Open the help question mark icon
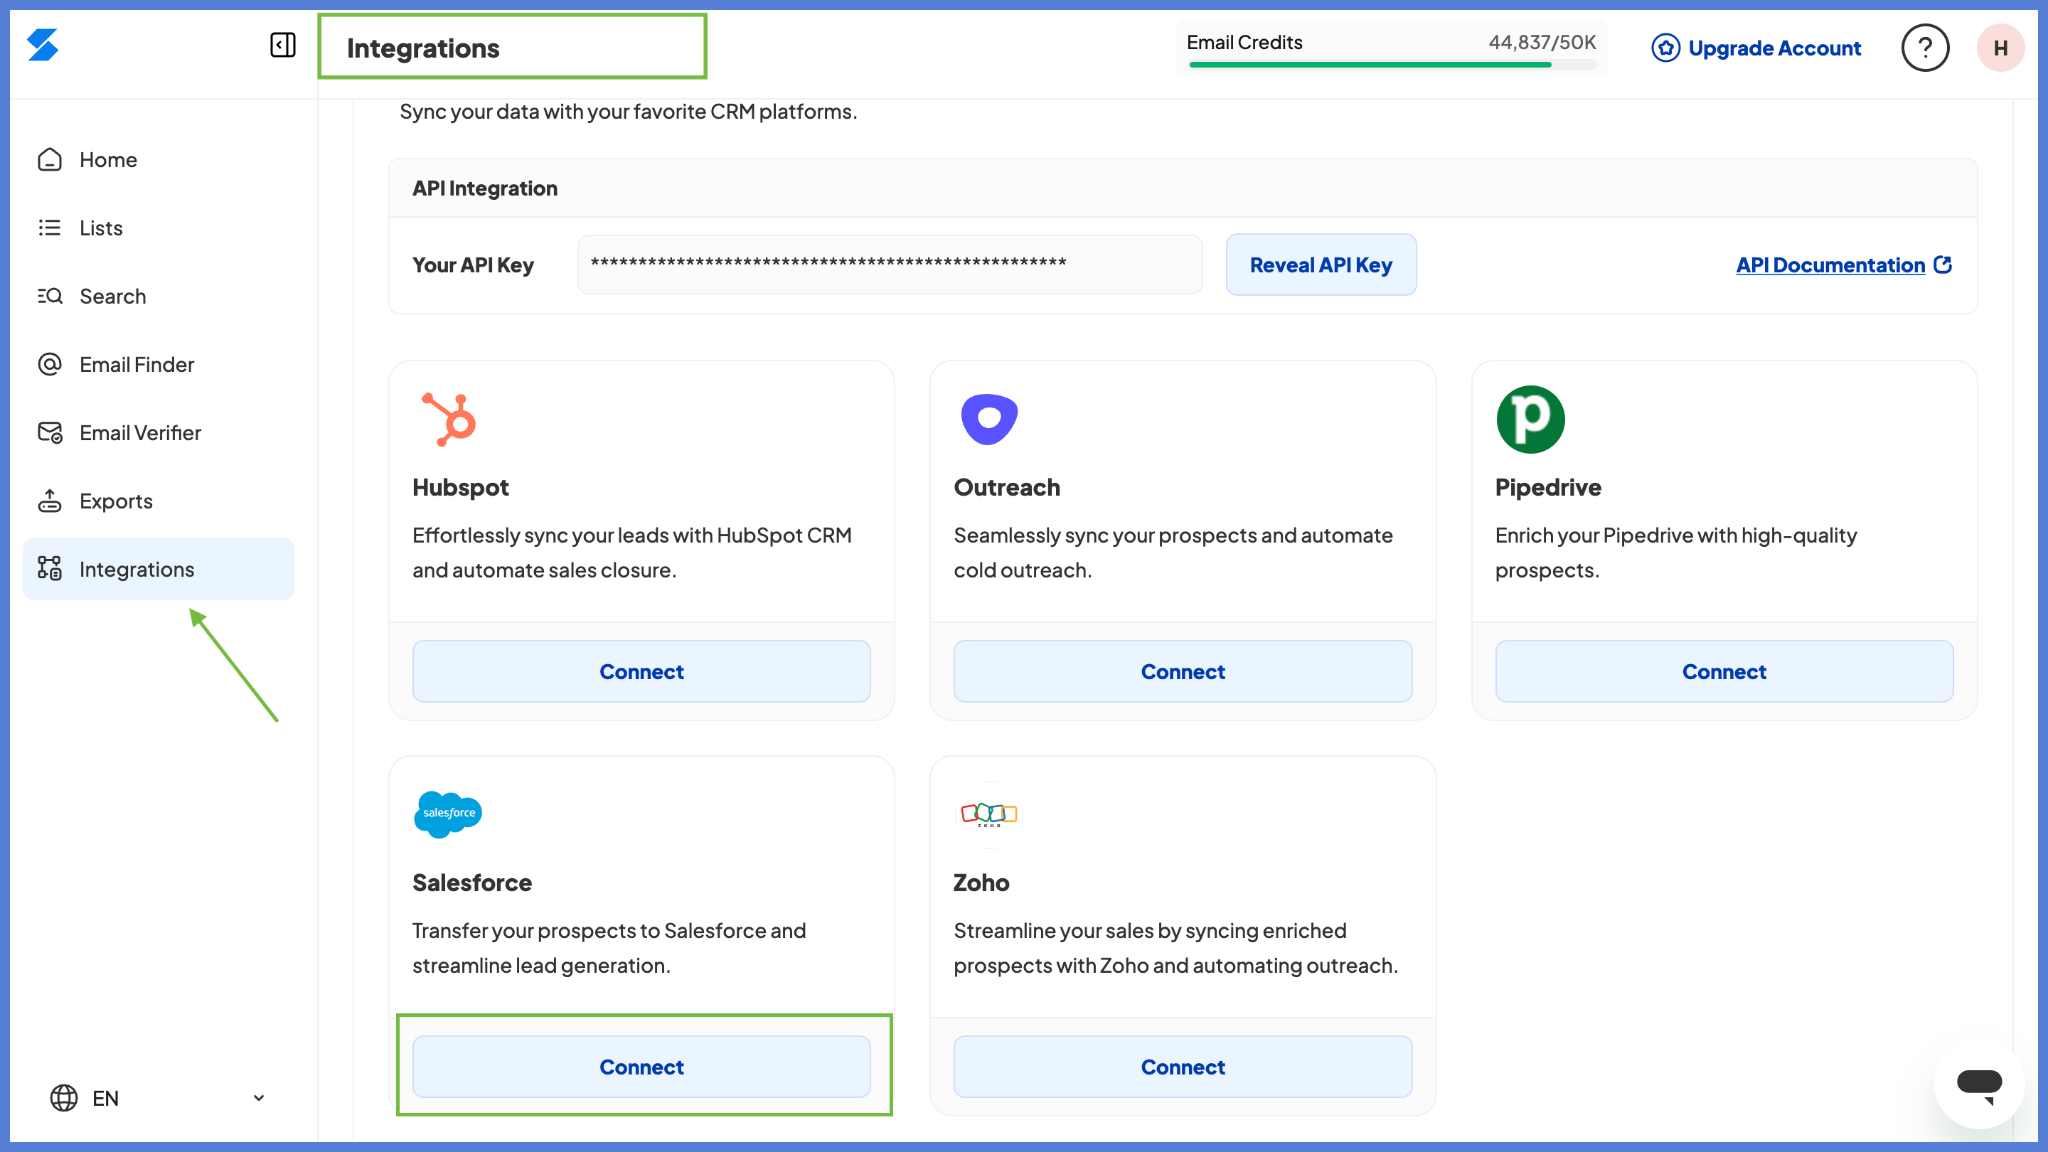The image size is (2048, 1152). tap(1925, 48)
